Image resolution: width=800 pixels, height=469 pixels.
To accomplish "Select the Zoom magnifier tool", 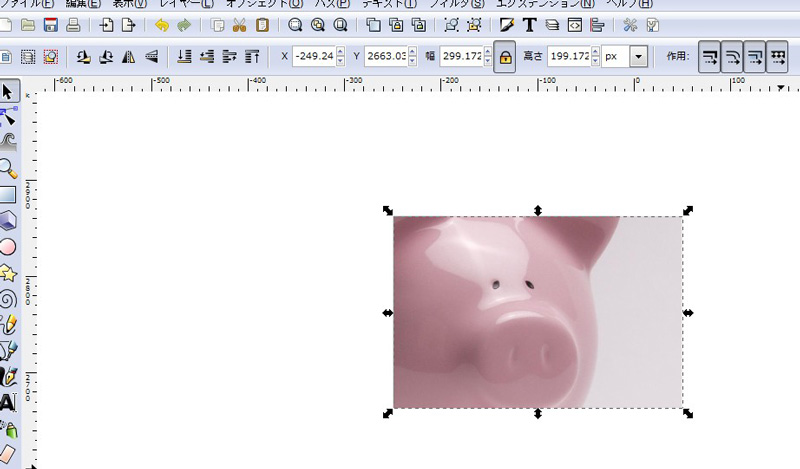I will coord(8,168).
